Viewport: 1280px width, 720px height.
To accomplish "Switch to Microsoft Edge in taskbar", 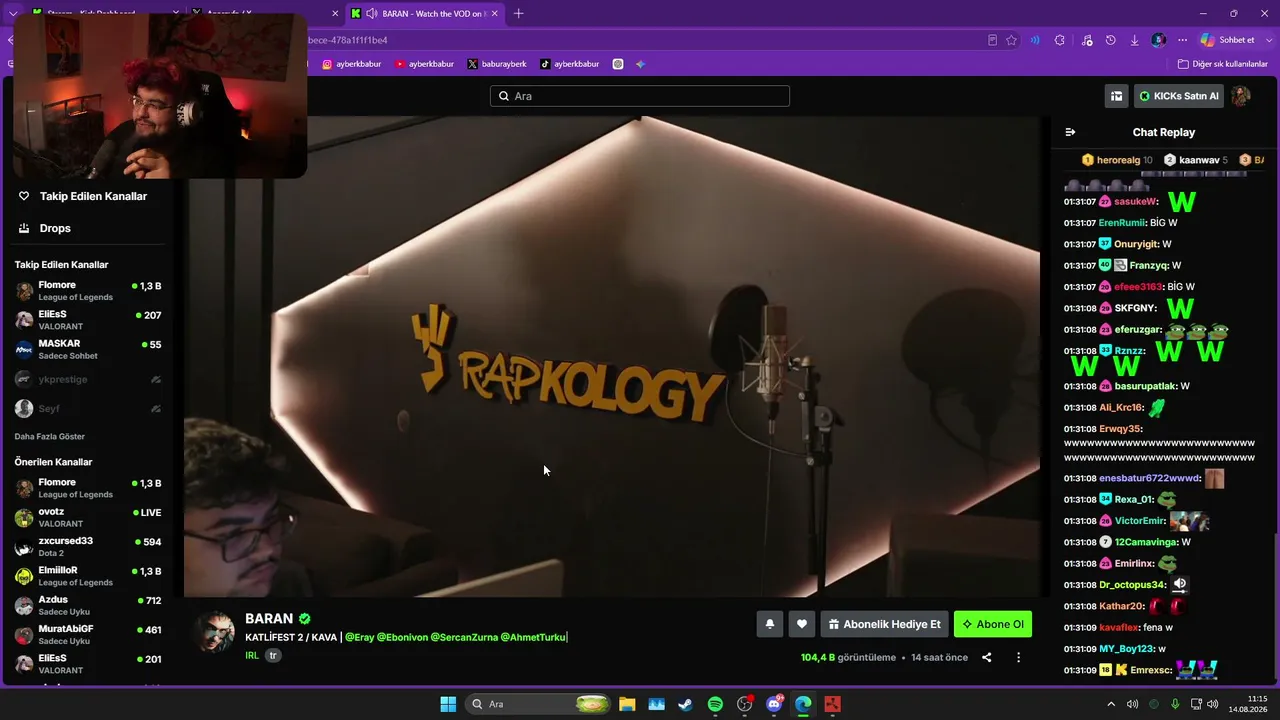I will click(803, 704).
